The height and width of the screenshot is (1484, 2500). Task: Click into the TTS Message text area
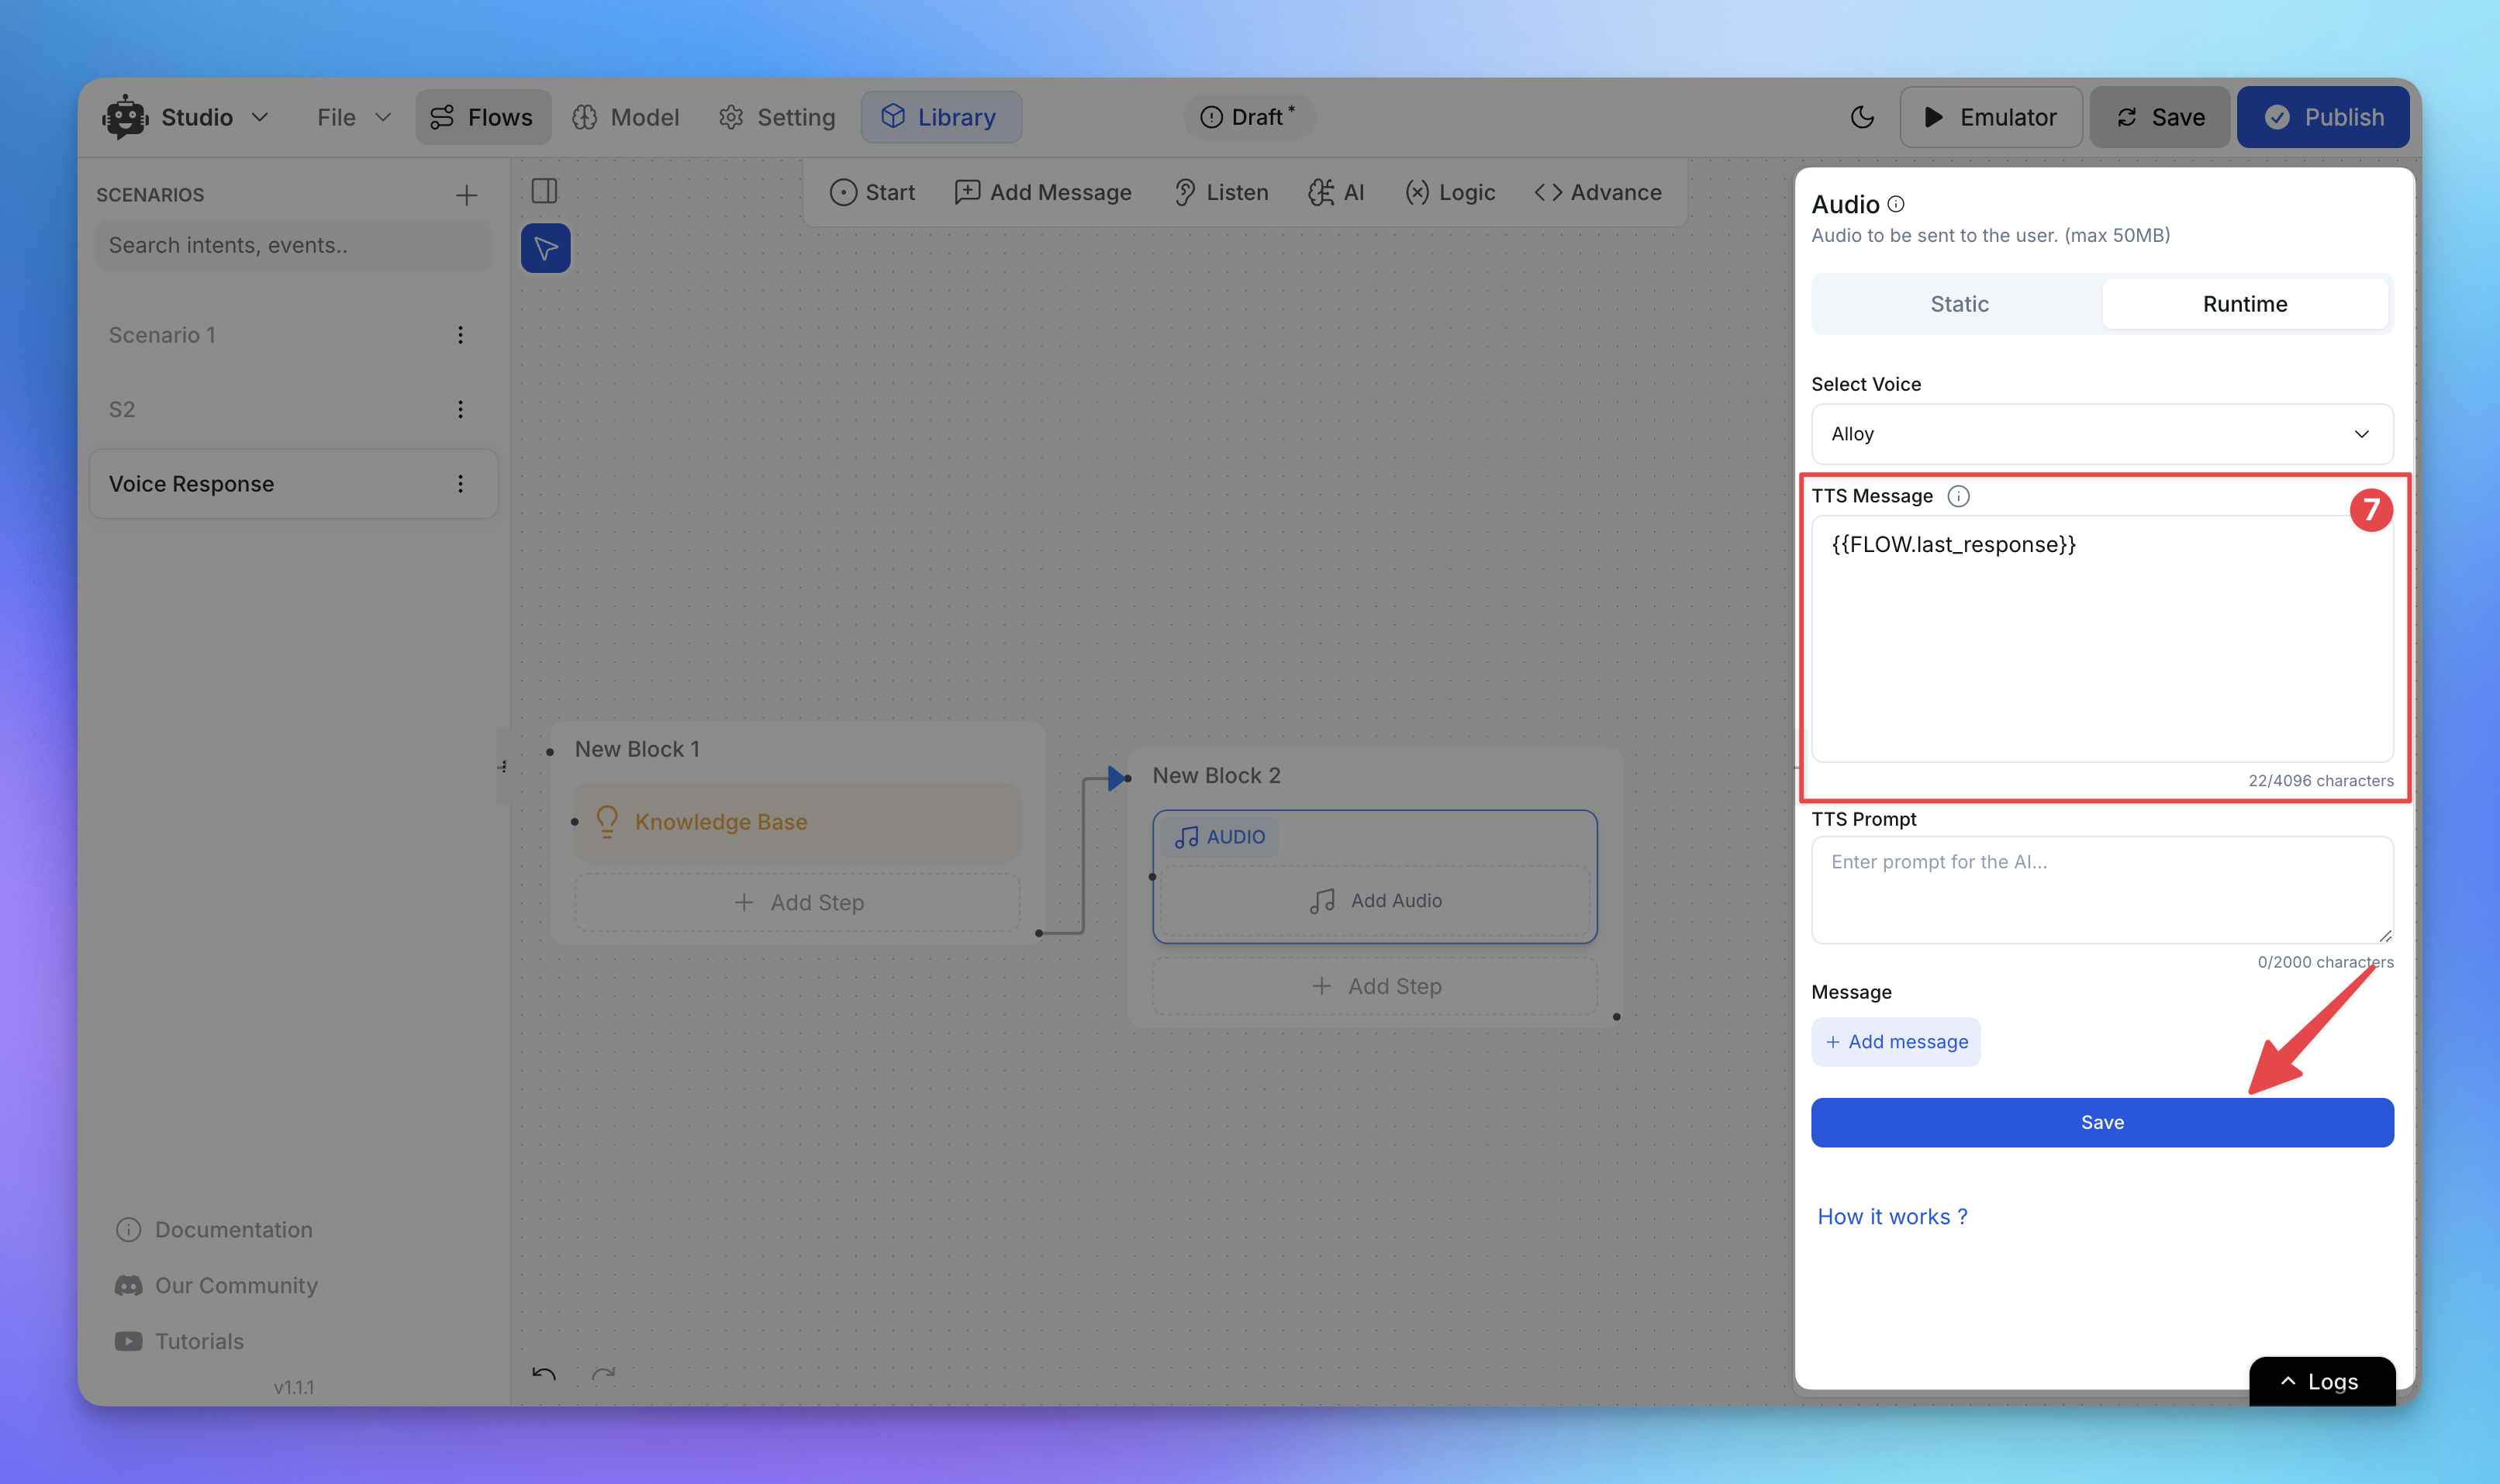tap(2101, 639)
